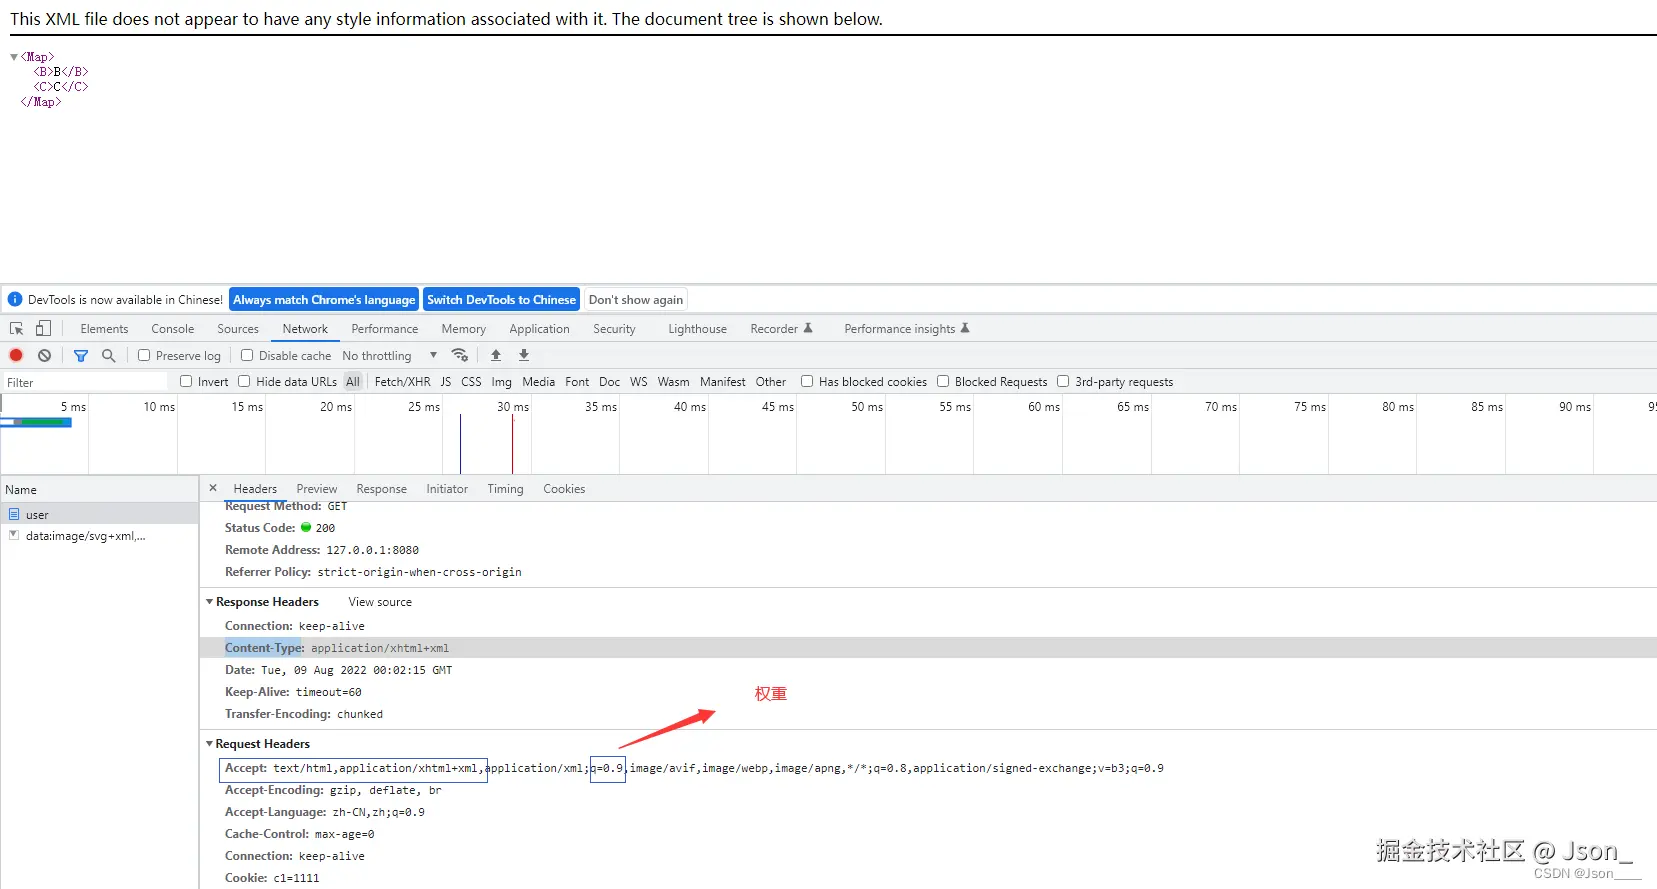Screen dimensions: 1657x889
Task: Toggle the network filter funnel icon
Action: click(x=81, y=355)
